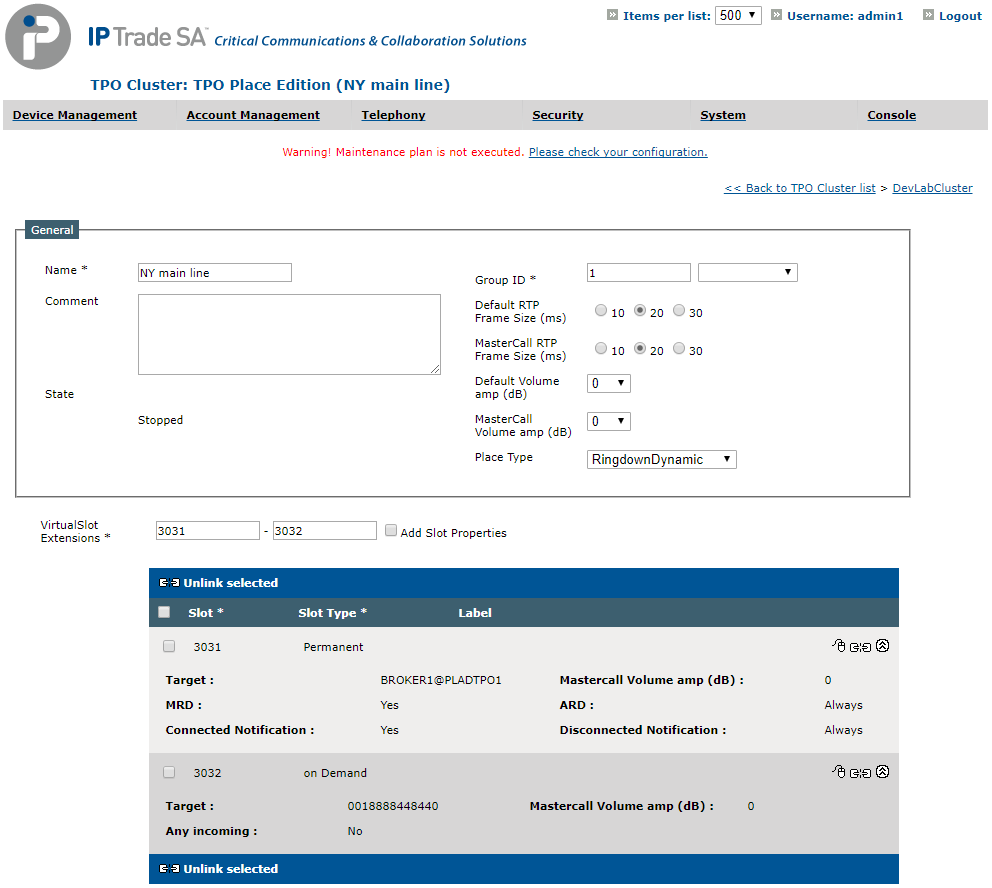This screenshot has height=888, width=992.
Task: Click the arrow icon beside Items per list
Action: (612, 15)
